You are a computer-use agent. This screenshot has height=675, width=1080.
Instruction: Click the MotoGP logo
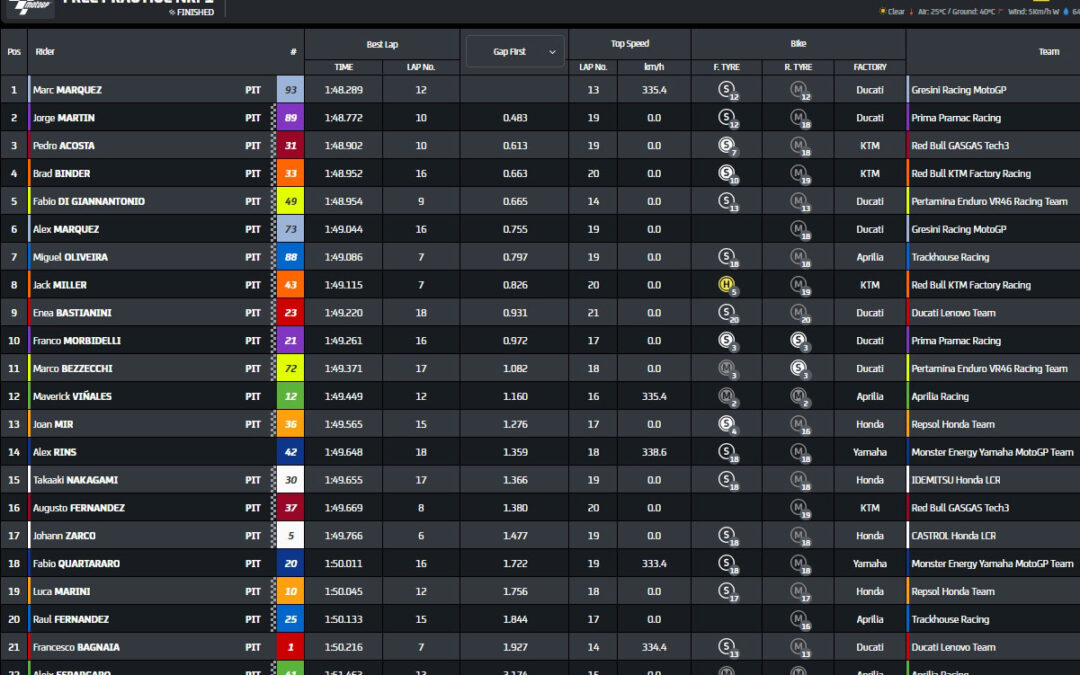point(31,6)
